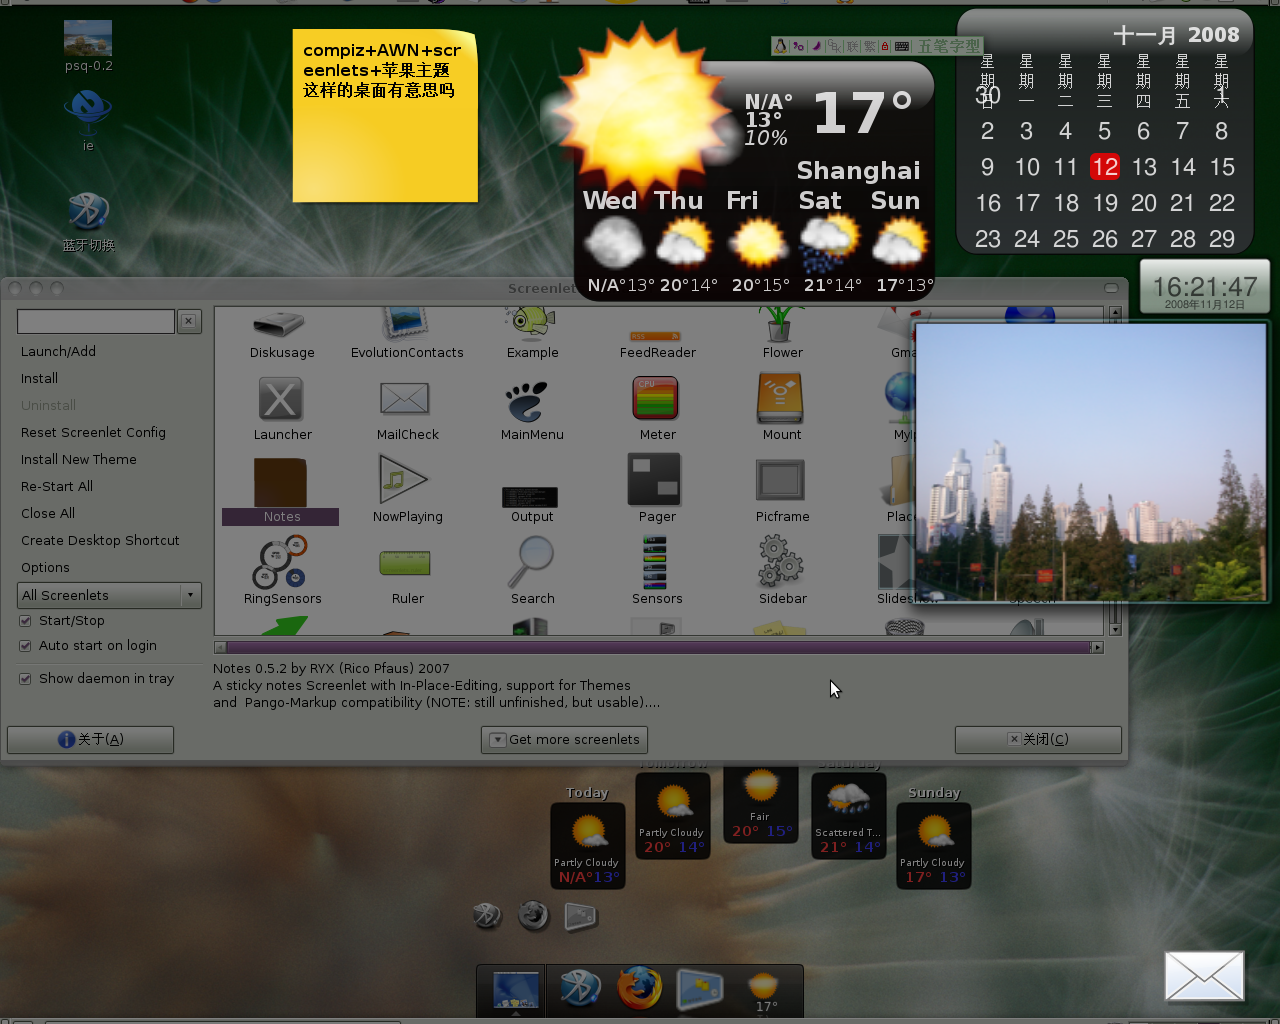Click the About 关于(A) button
Screen dimensions: 1280x1024
(x=90, y=740)
